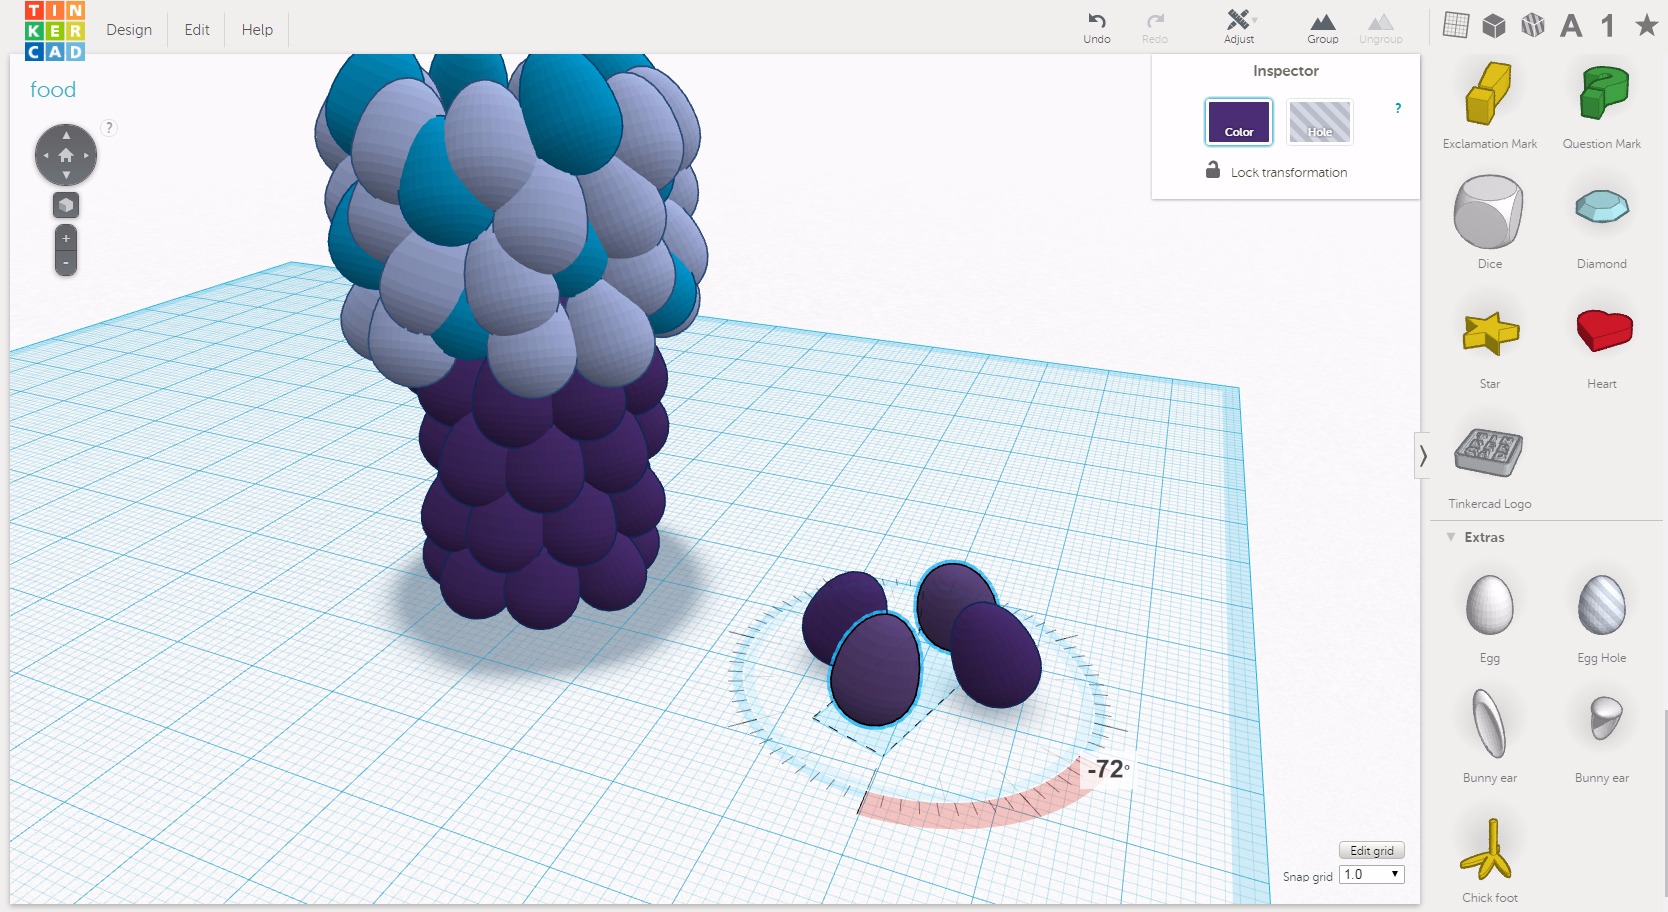Select the geometric box shapes tab
The width and height of the screenshot is (1668, 912).
(1494, 25)
